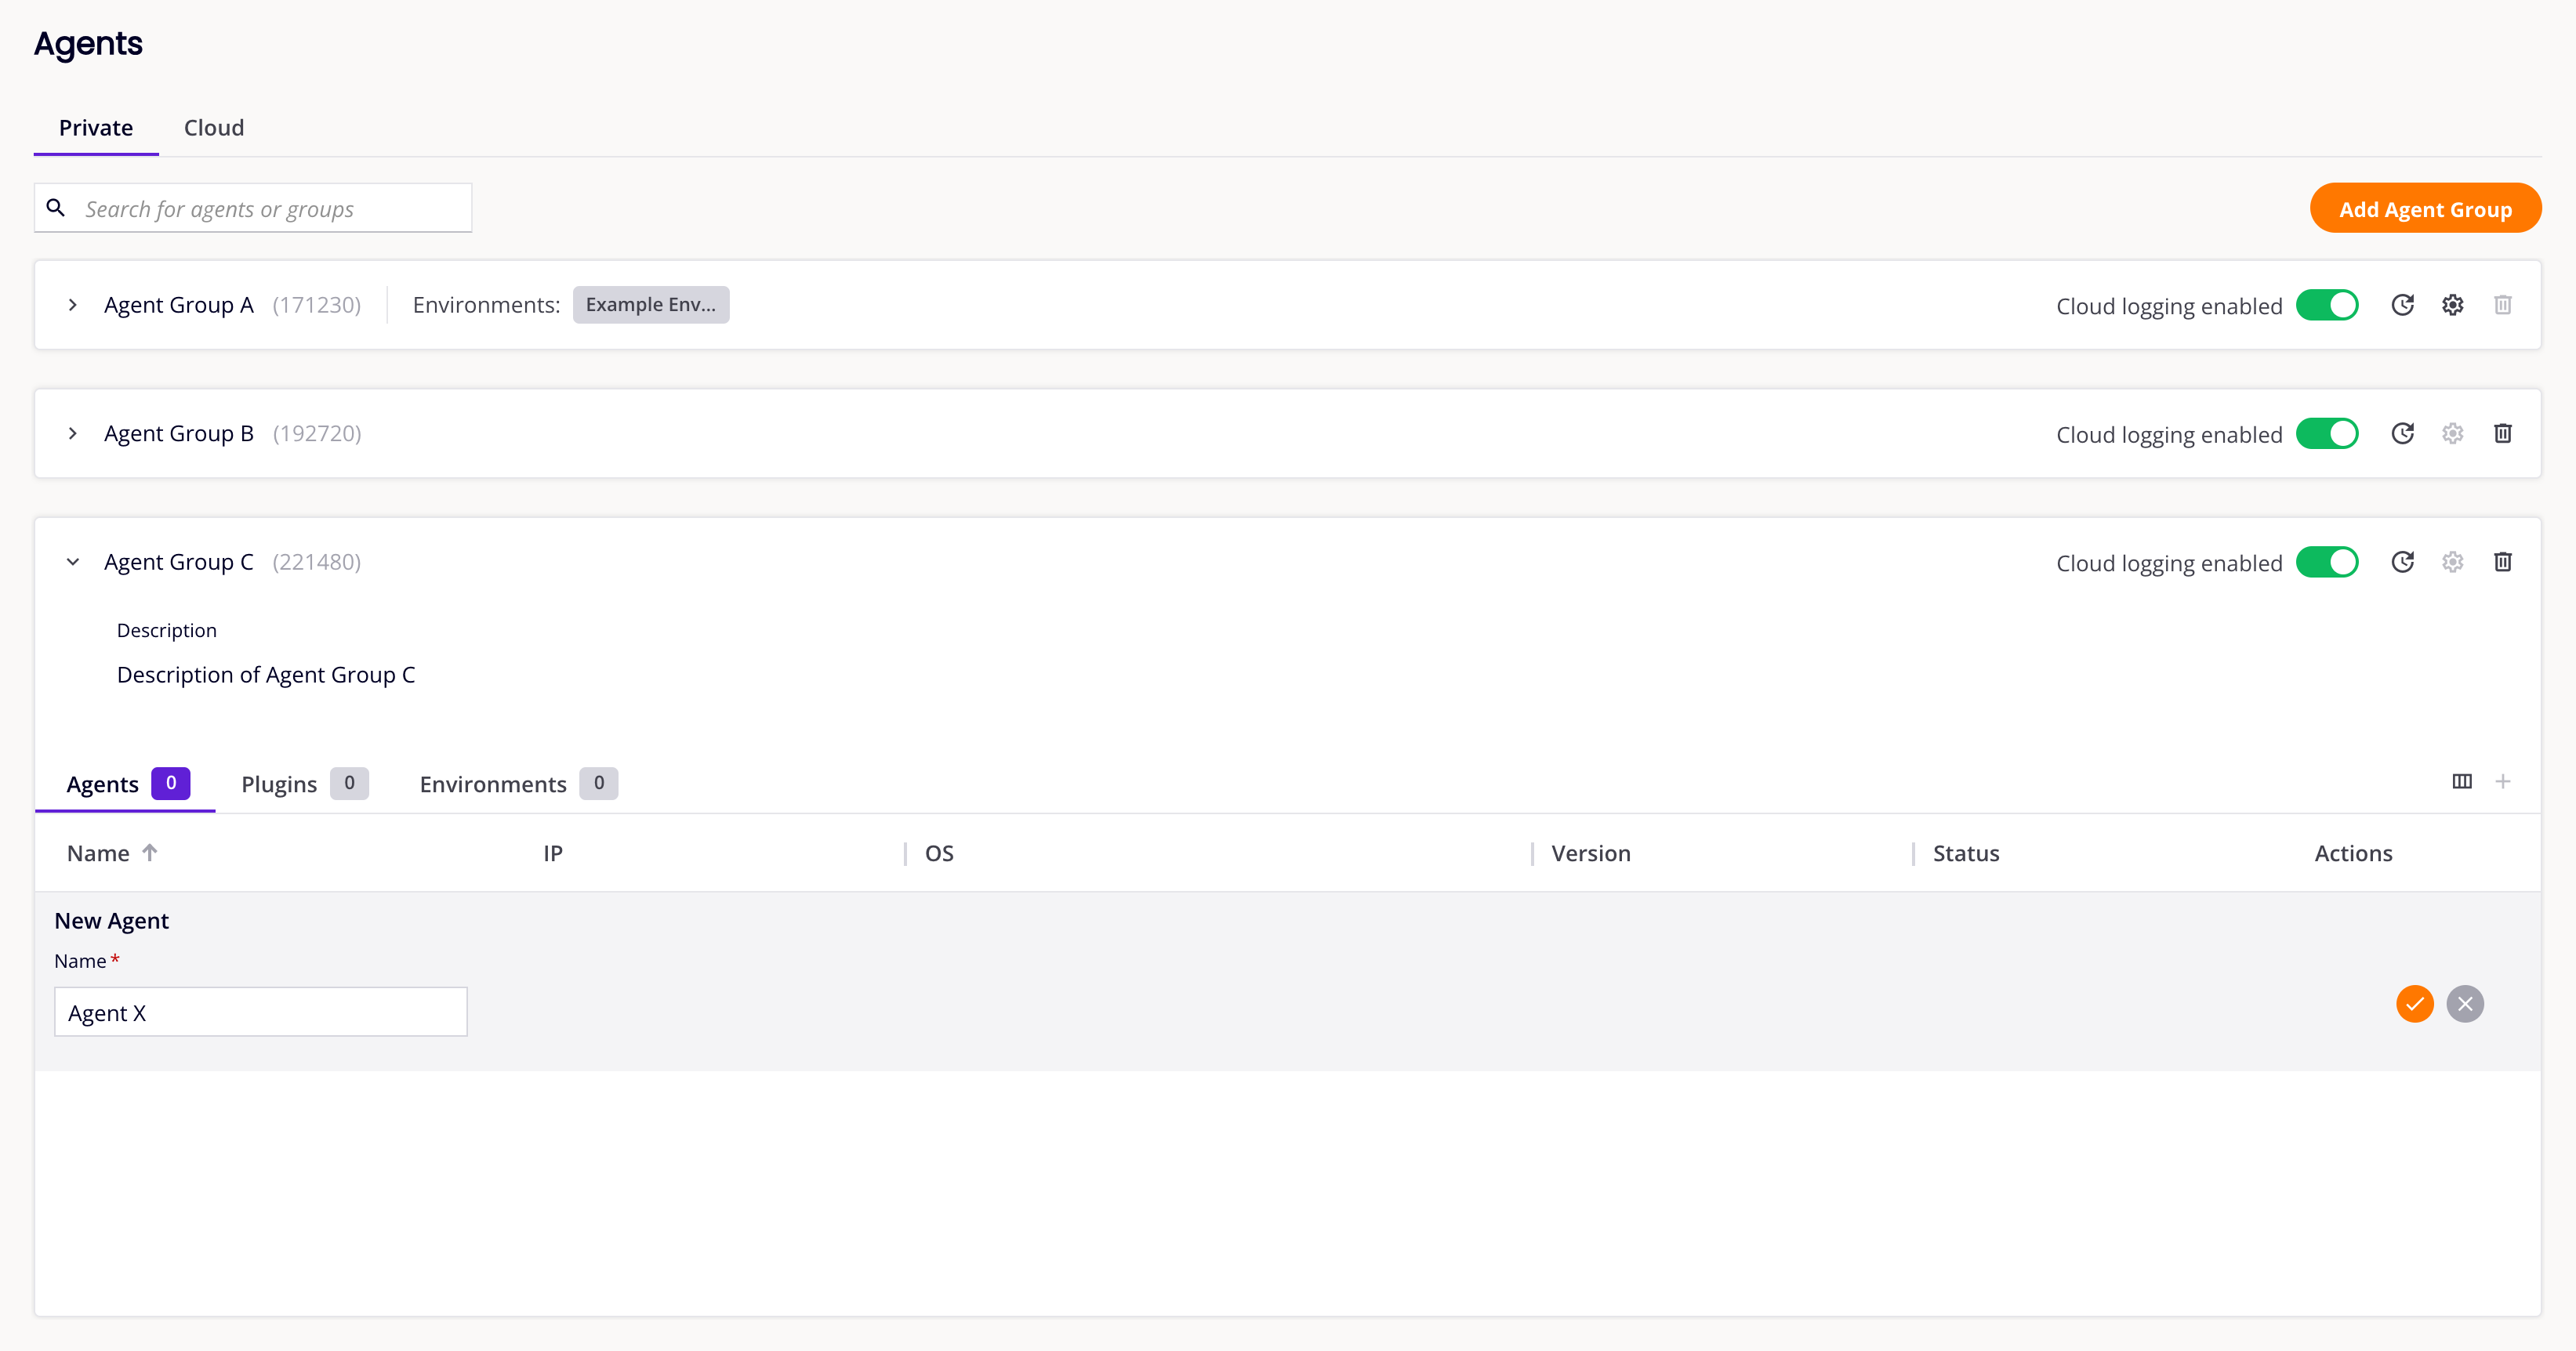Toggle cloud logging enabled for Agent Group B

[2327, 433]
